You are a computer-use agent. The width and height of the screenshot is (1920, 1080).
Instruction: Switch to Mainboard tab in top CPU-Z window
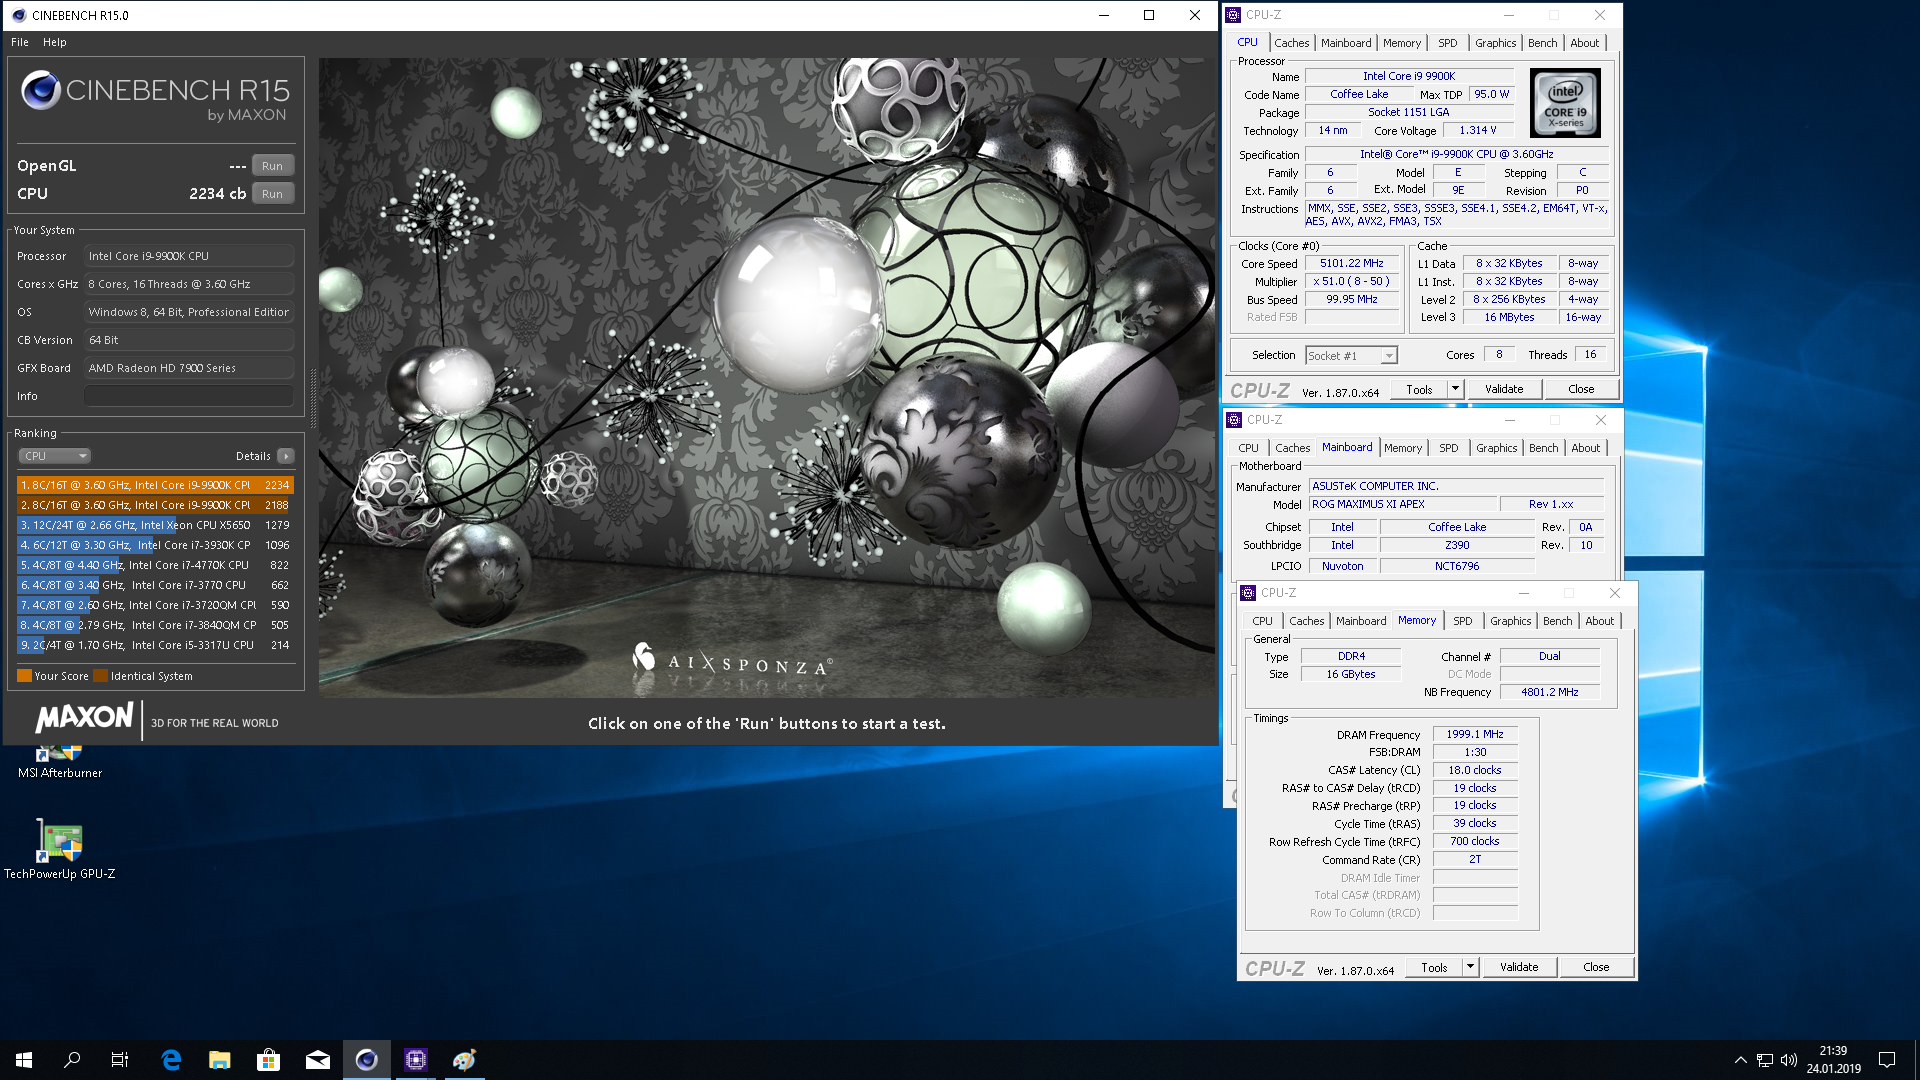click(x=1346, y=43)
